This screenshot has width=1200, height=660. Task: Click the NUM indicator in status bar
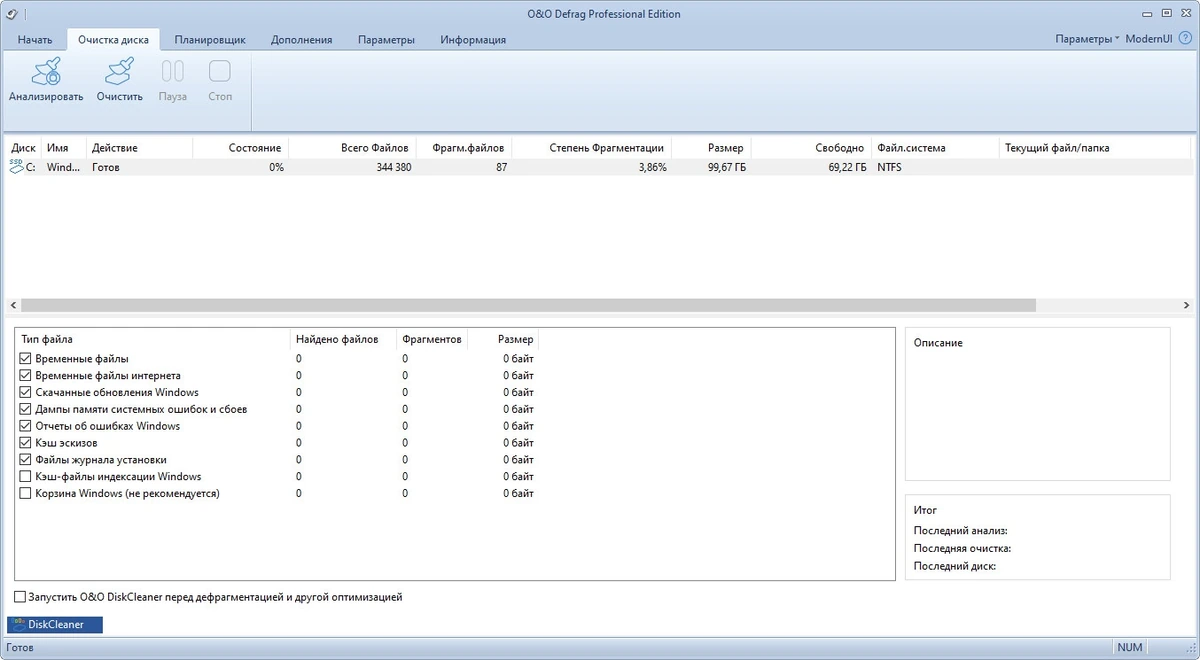(1130, 647)
